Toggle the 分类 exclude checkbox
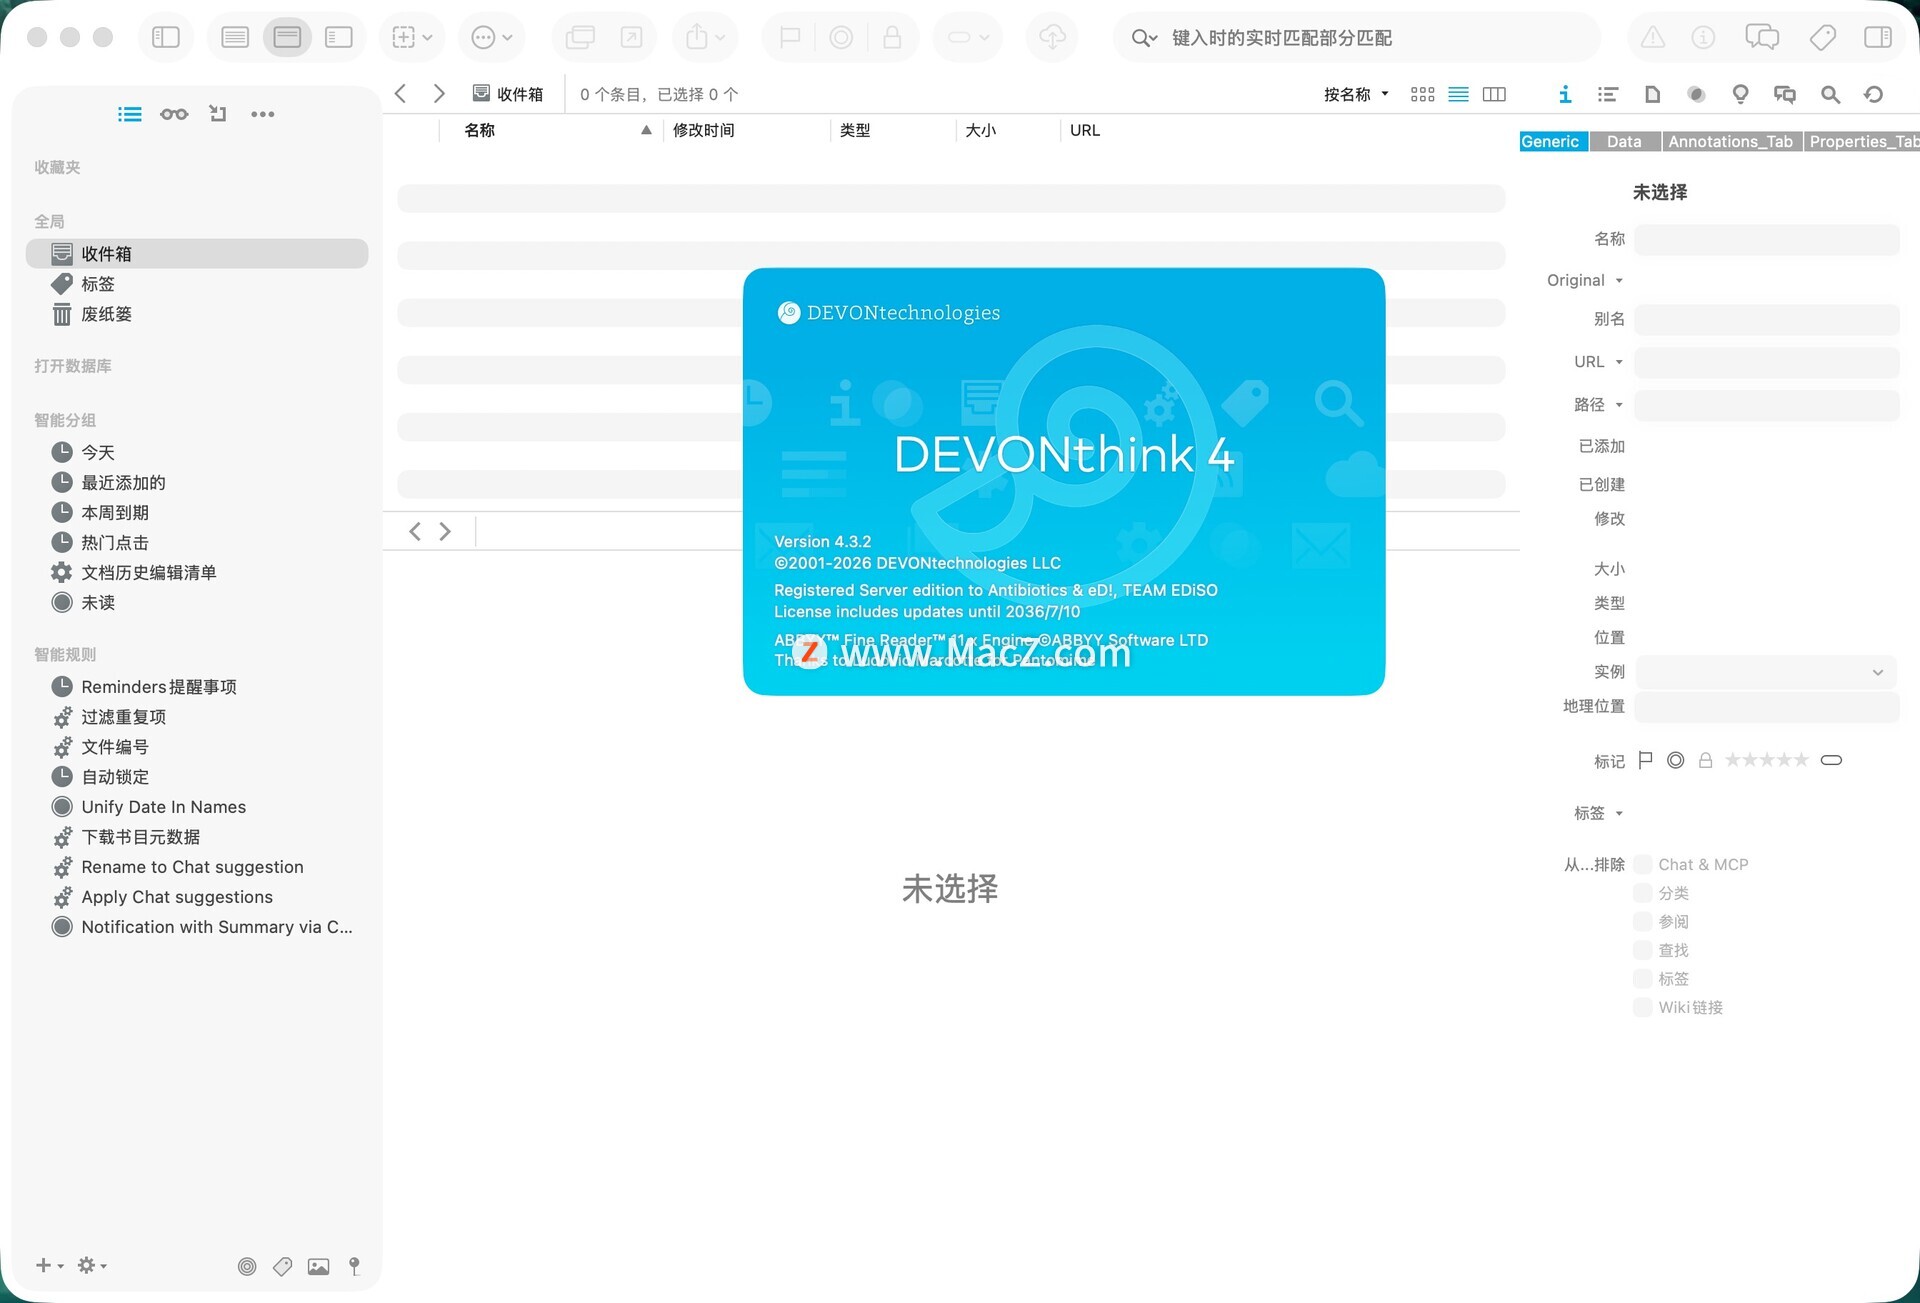The width and height of the screenshot is (1920, 1303). click(1643, 893)
